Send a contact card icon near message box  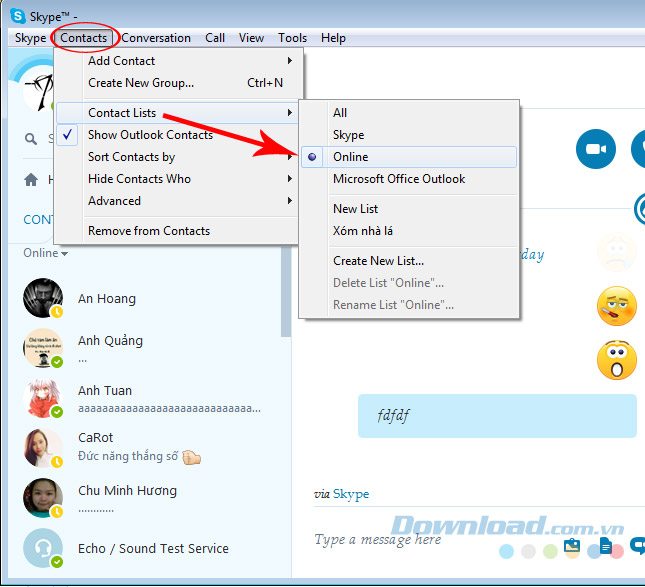[x=572, y=546]
